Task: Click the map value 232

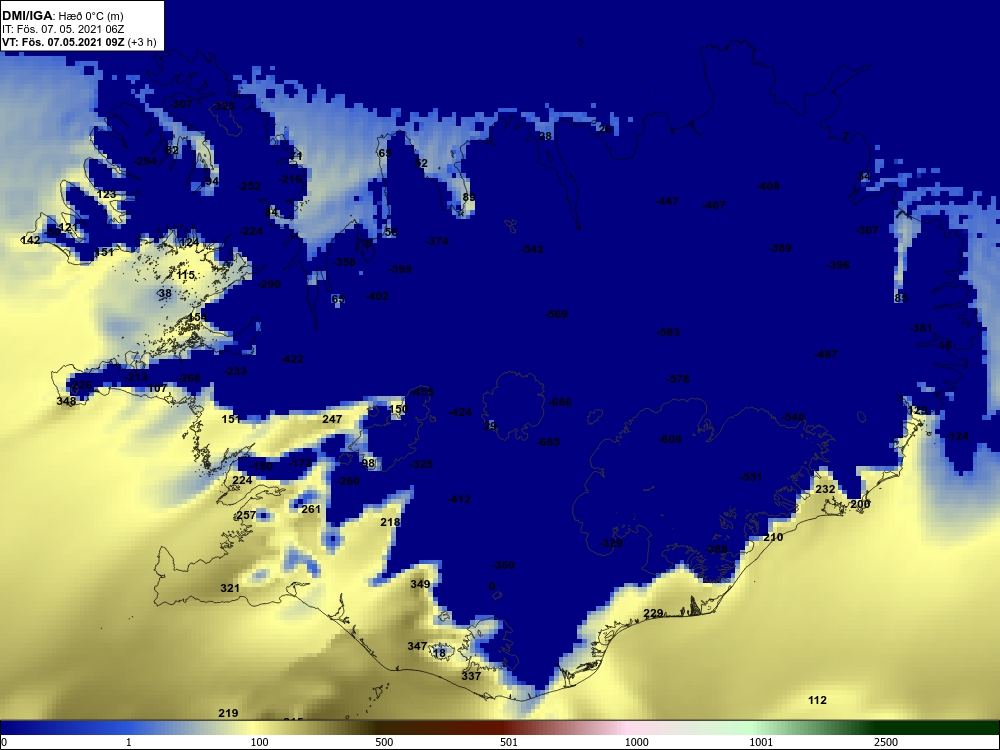Action: [x=825, y=489]
